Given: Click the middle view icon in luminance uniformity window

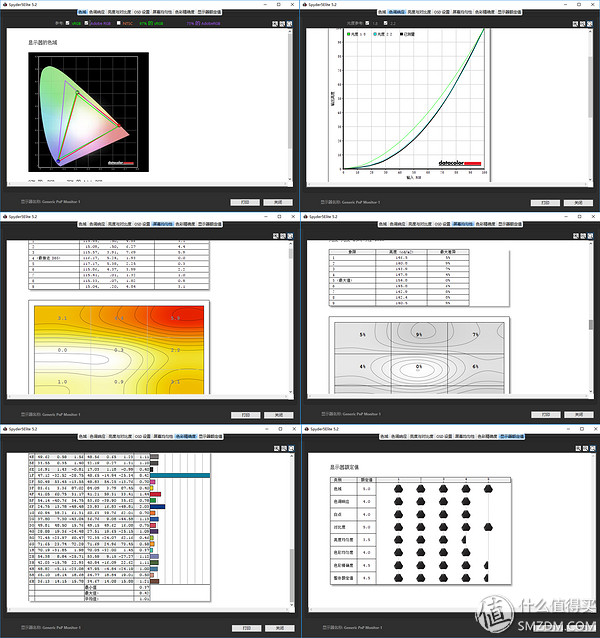Looking at the screenshot, I should (583, 236).
